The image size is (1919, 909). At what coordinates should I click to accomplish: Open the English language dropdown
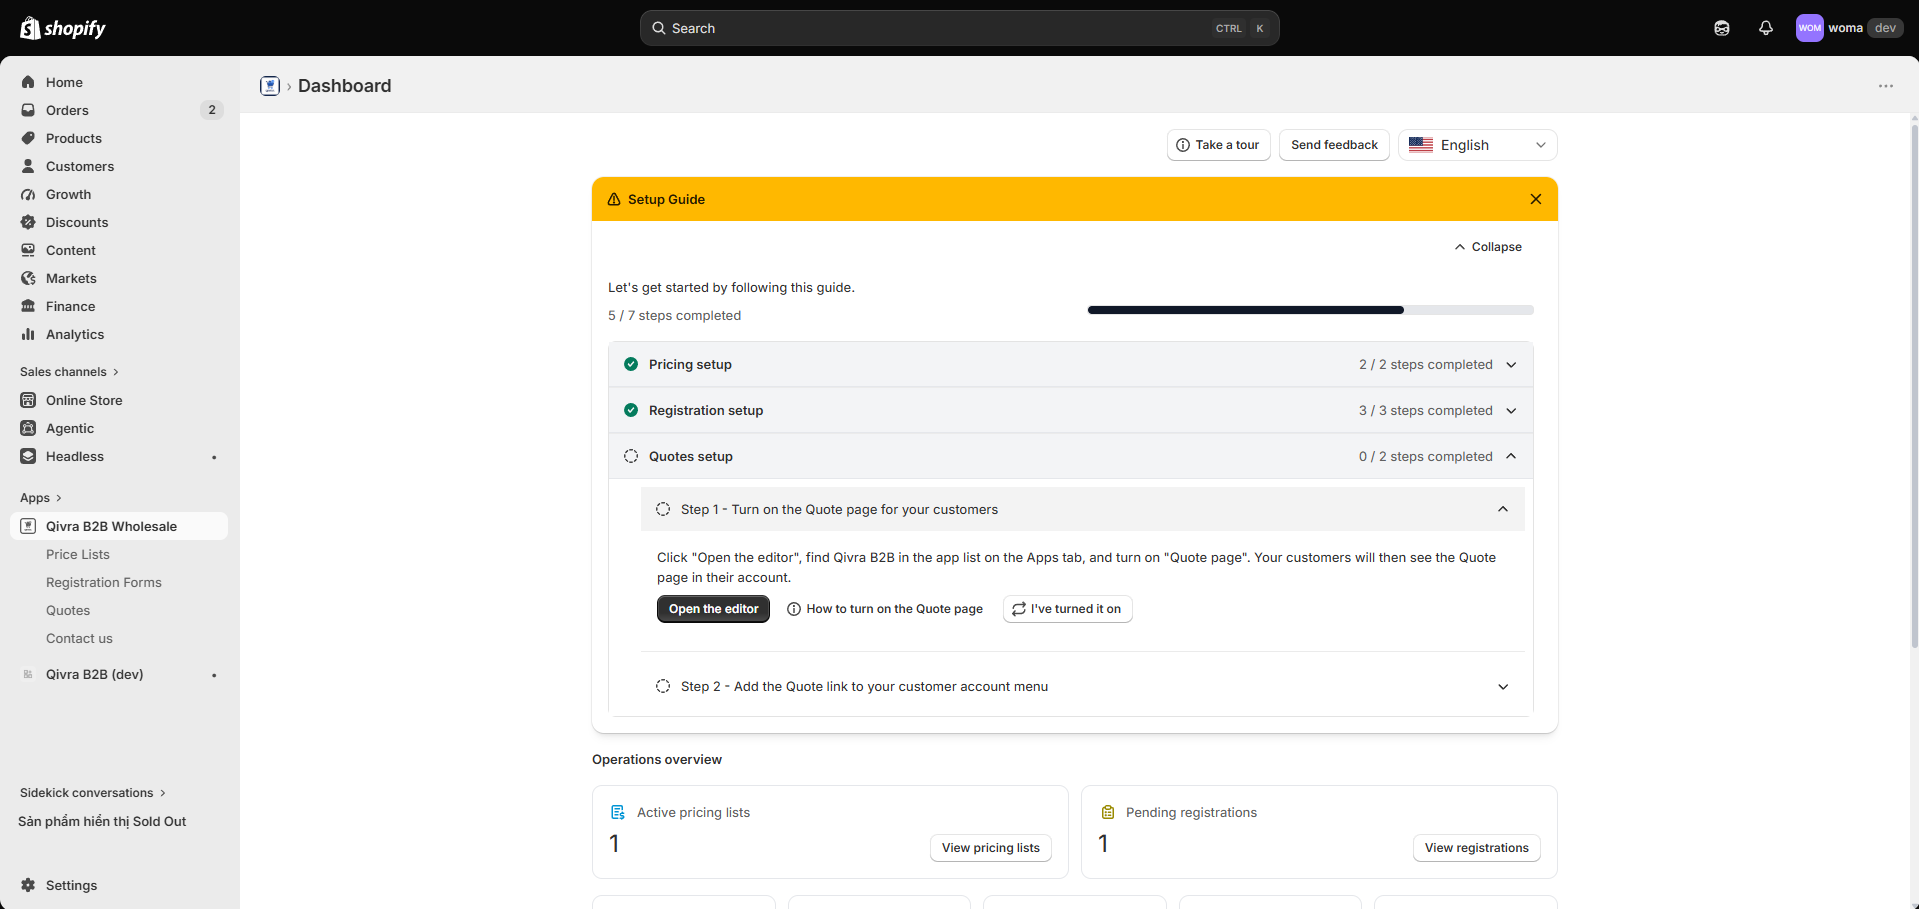1477,145
